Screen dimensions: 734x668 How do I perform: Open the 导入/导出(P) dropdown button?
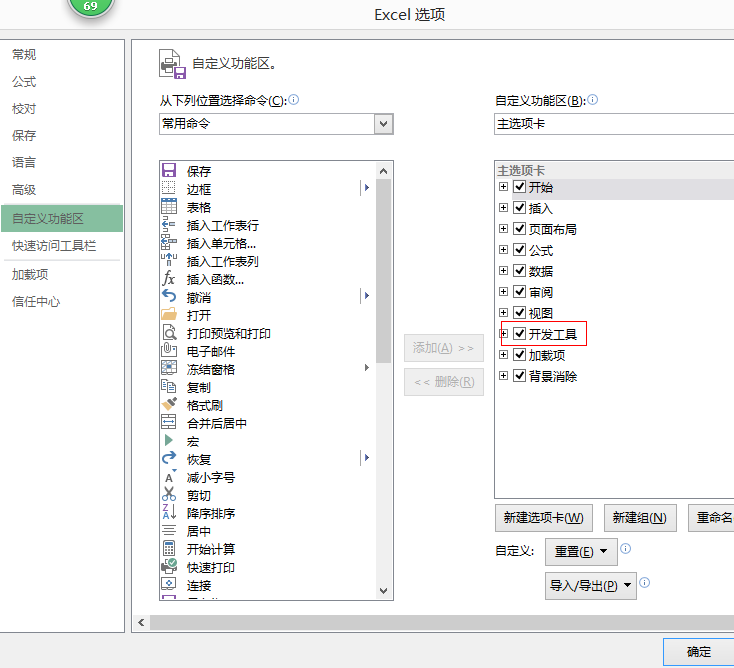(x=590, y=586)
